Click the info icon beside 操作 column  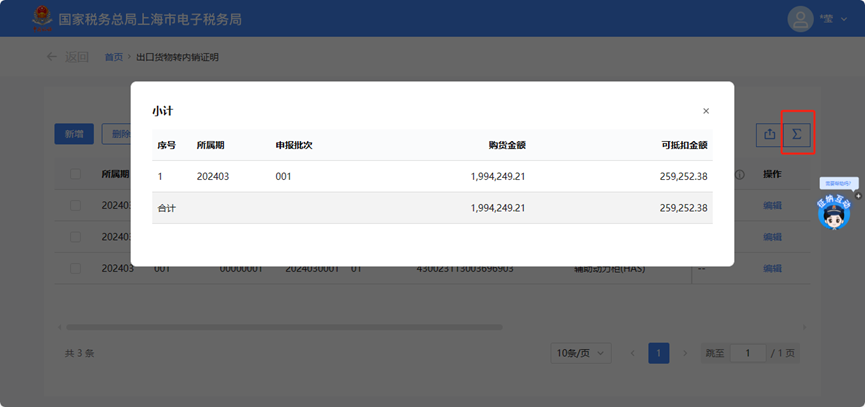(740, 174)
